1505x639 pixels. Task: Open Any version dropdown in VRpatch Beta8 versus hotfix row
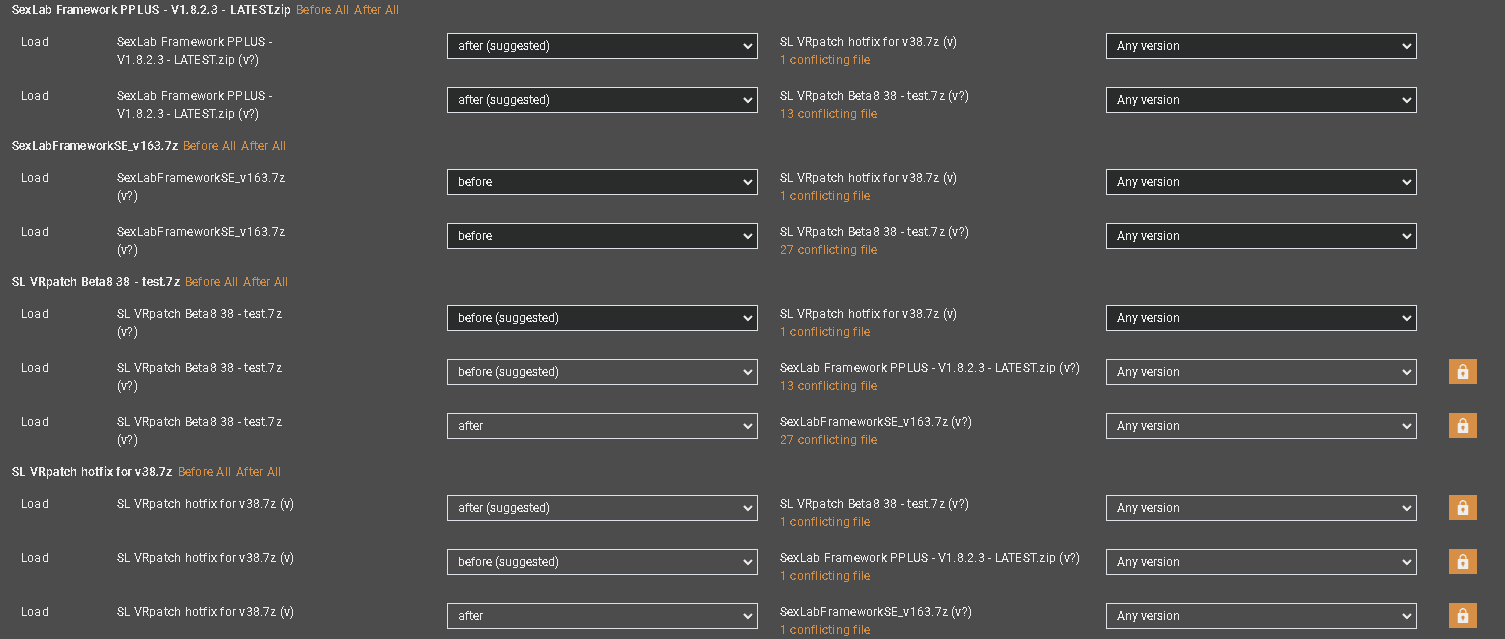coord(1261,318)
